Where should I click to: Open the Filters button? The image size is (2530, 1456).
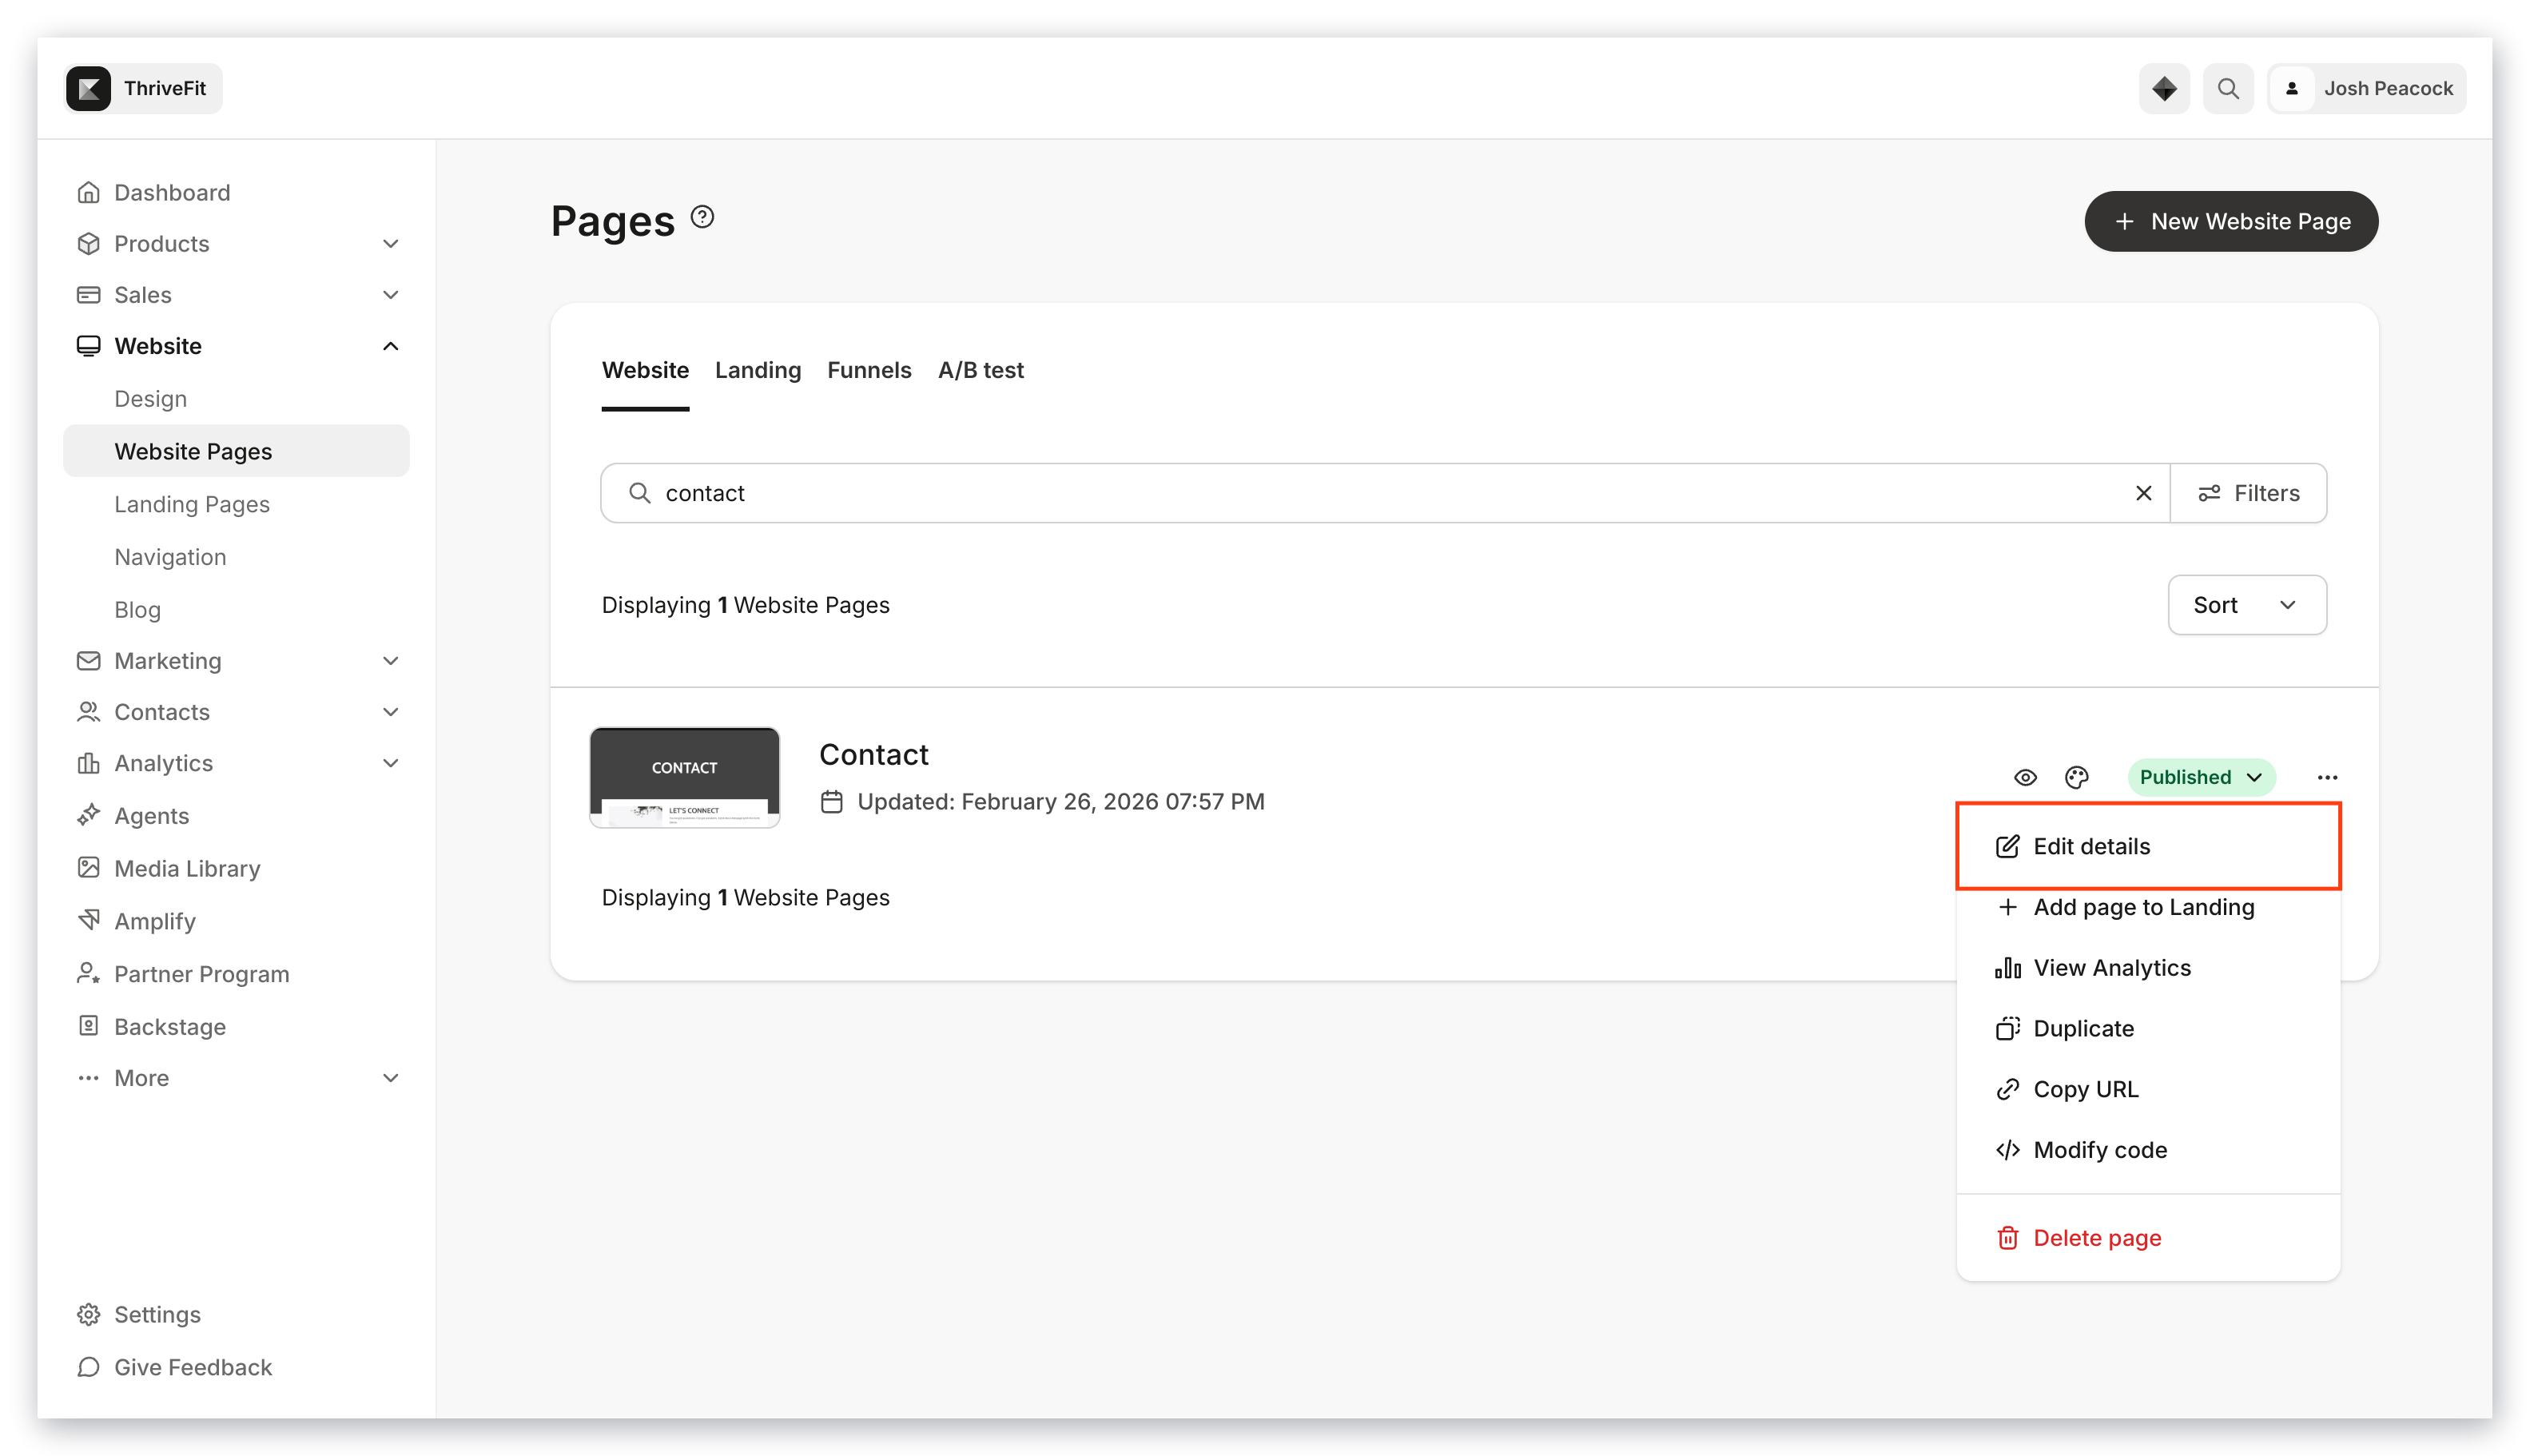2248,493
